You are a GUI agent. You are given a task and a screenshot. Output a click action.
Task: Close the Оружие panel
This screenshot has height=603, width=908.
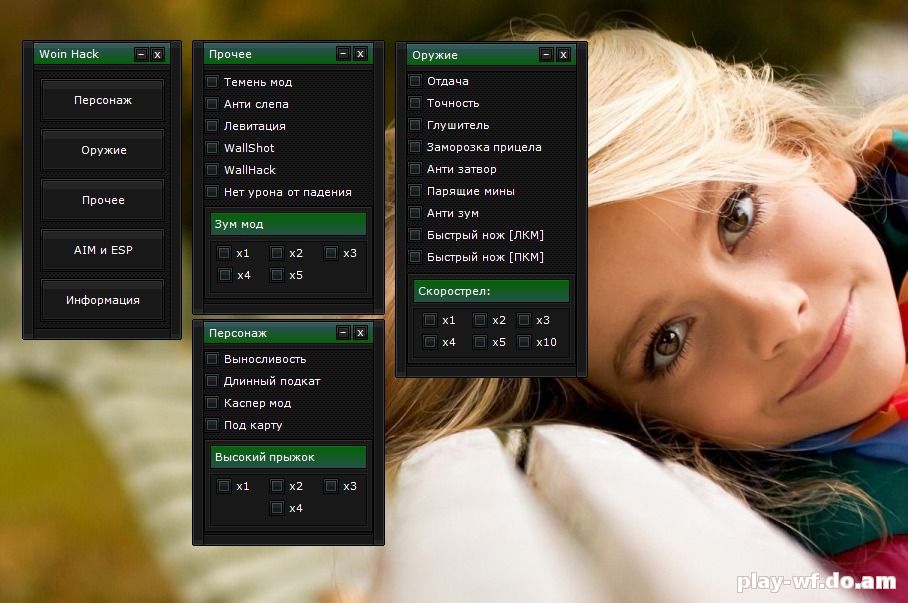point(563,54)
